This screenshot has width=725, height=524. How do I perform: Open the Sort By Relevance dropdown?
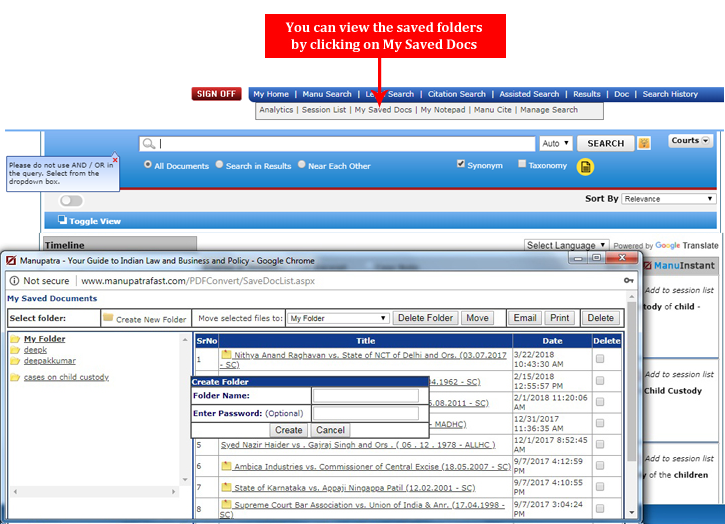point(668,199)
